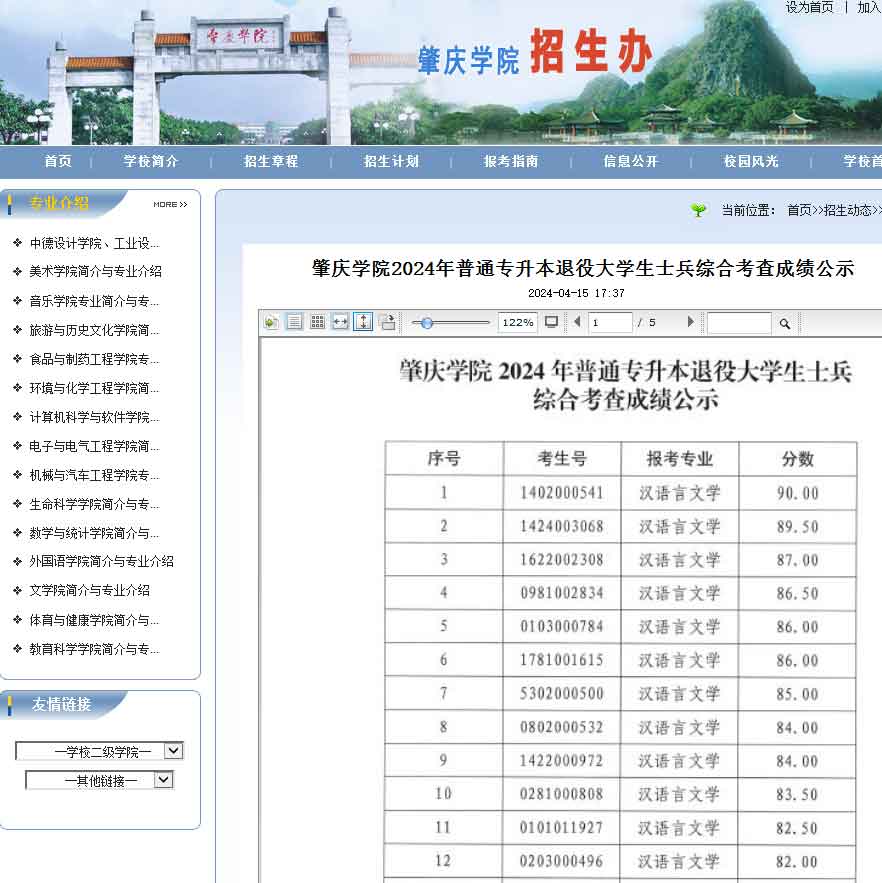Click the first document viewer toolbar icon

[x=271, y=322]
